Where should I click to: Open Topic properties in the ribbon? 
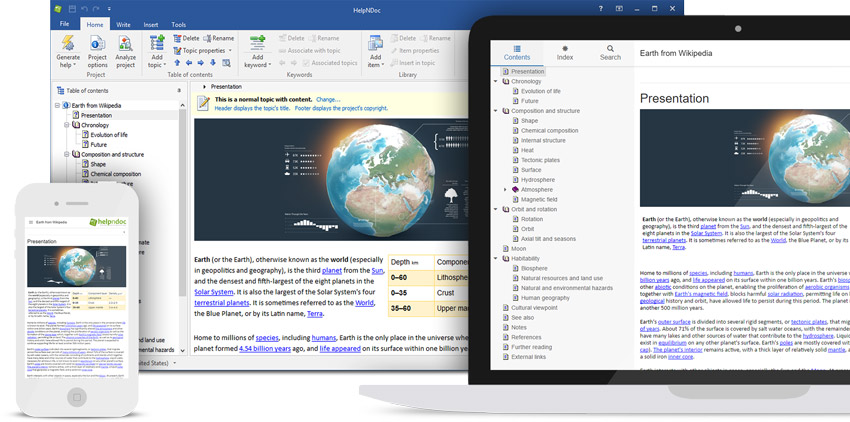click(199, 50)
